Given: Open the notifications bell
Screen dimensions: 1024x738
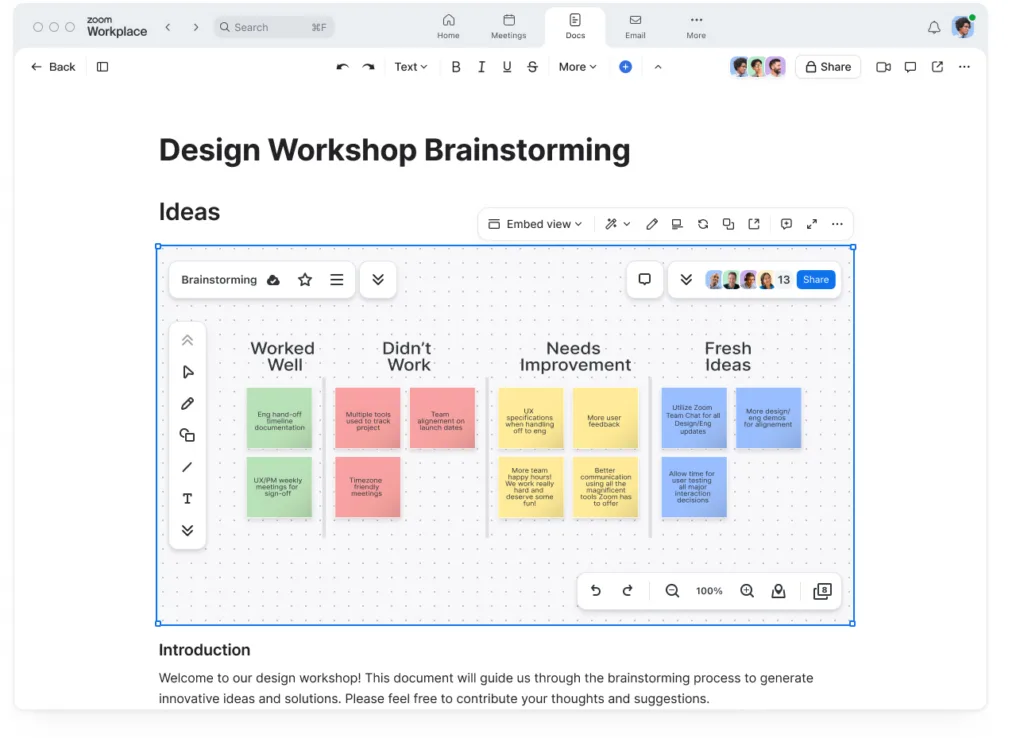Looking at the screenshot, I should 934,28.
